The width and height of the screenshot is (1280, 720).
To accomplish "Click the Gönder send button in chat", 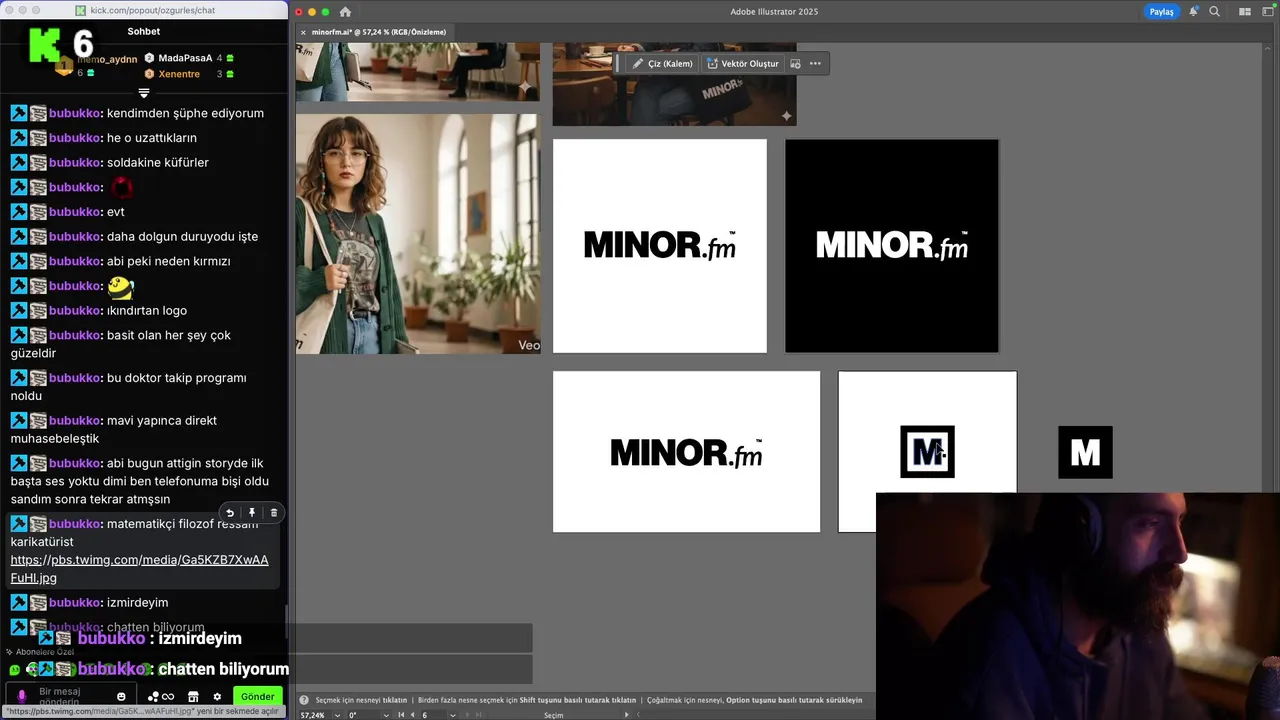I will (x=257, y=696).
